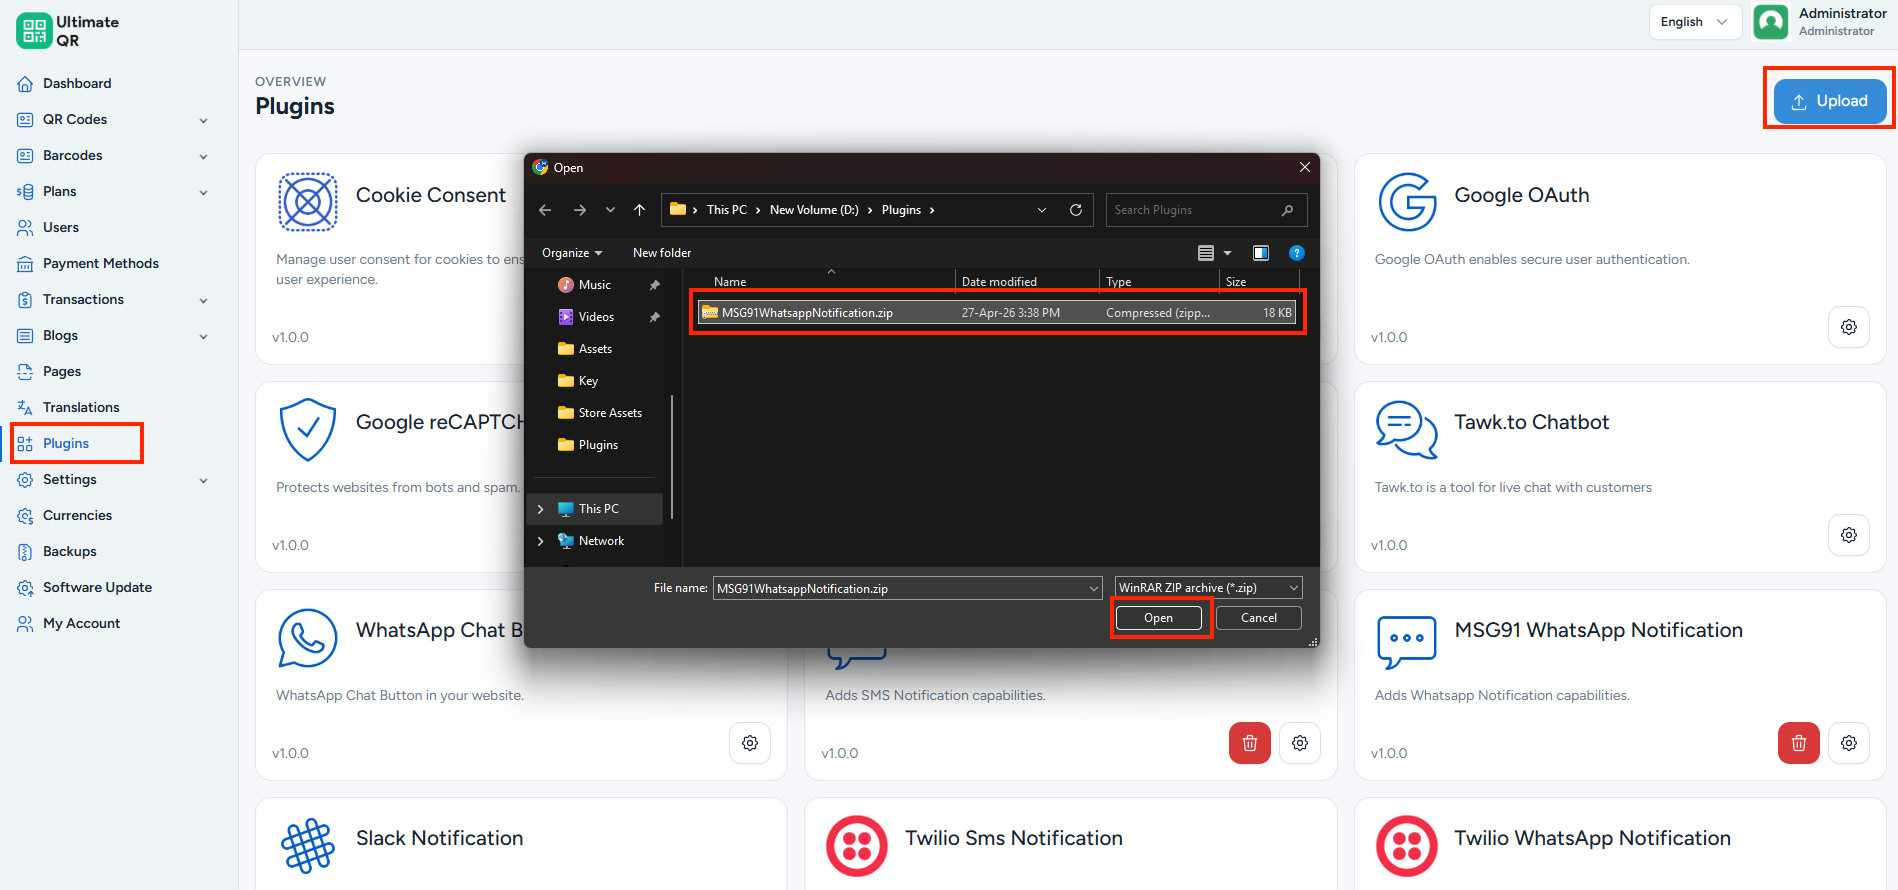Select Videos in the navigation pane
The image size is (1898, 890).
(596, 317)
